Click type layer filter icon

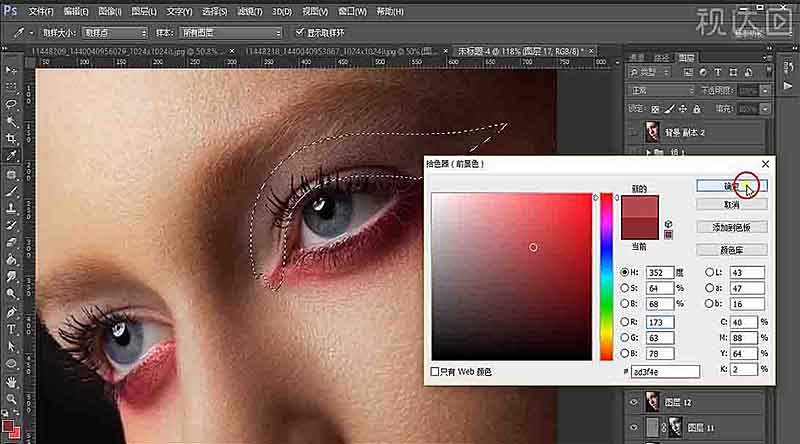coord(718,72)
